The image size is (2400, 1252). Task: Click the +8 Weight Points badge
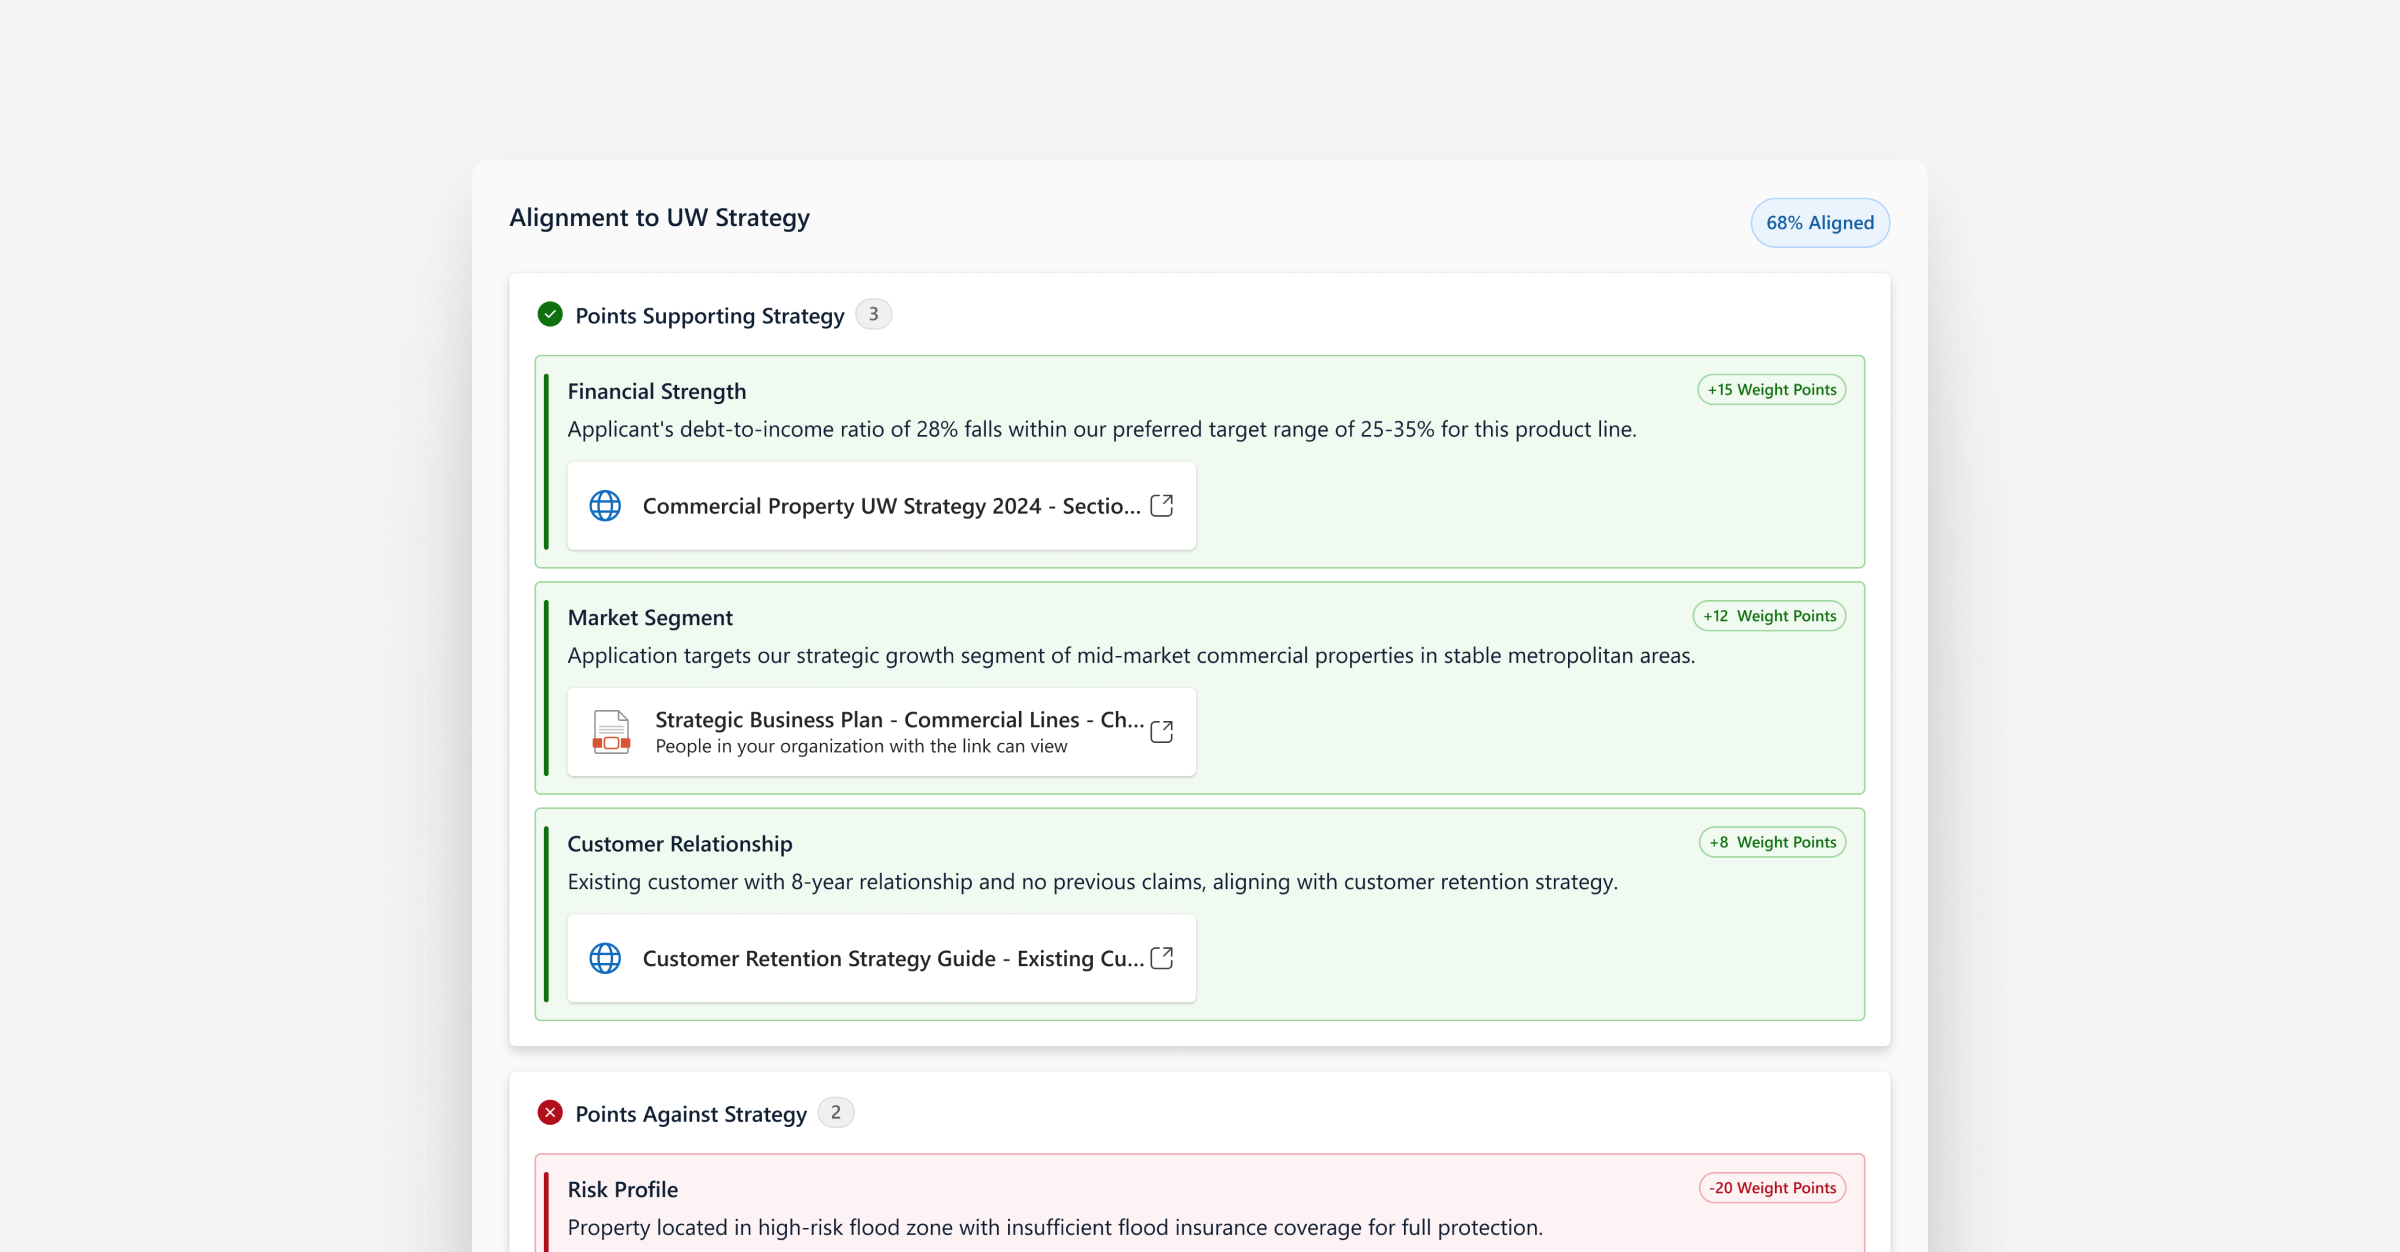[x=1772, y=842]
